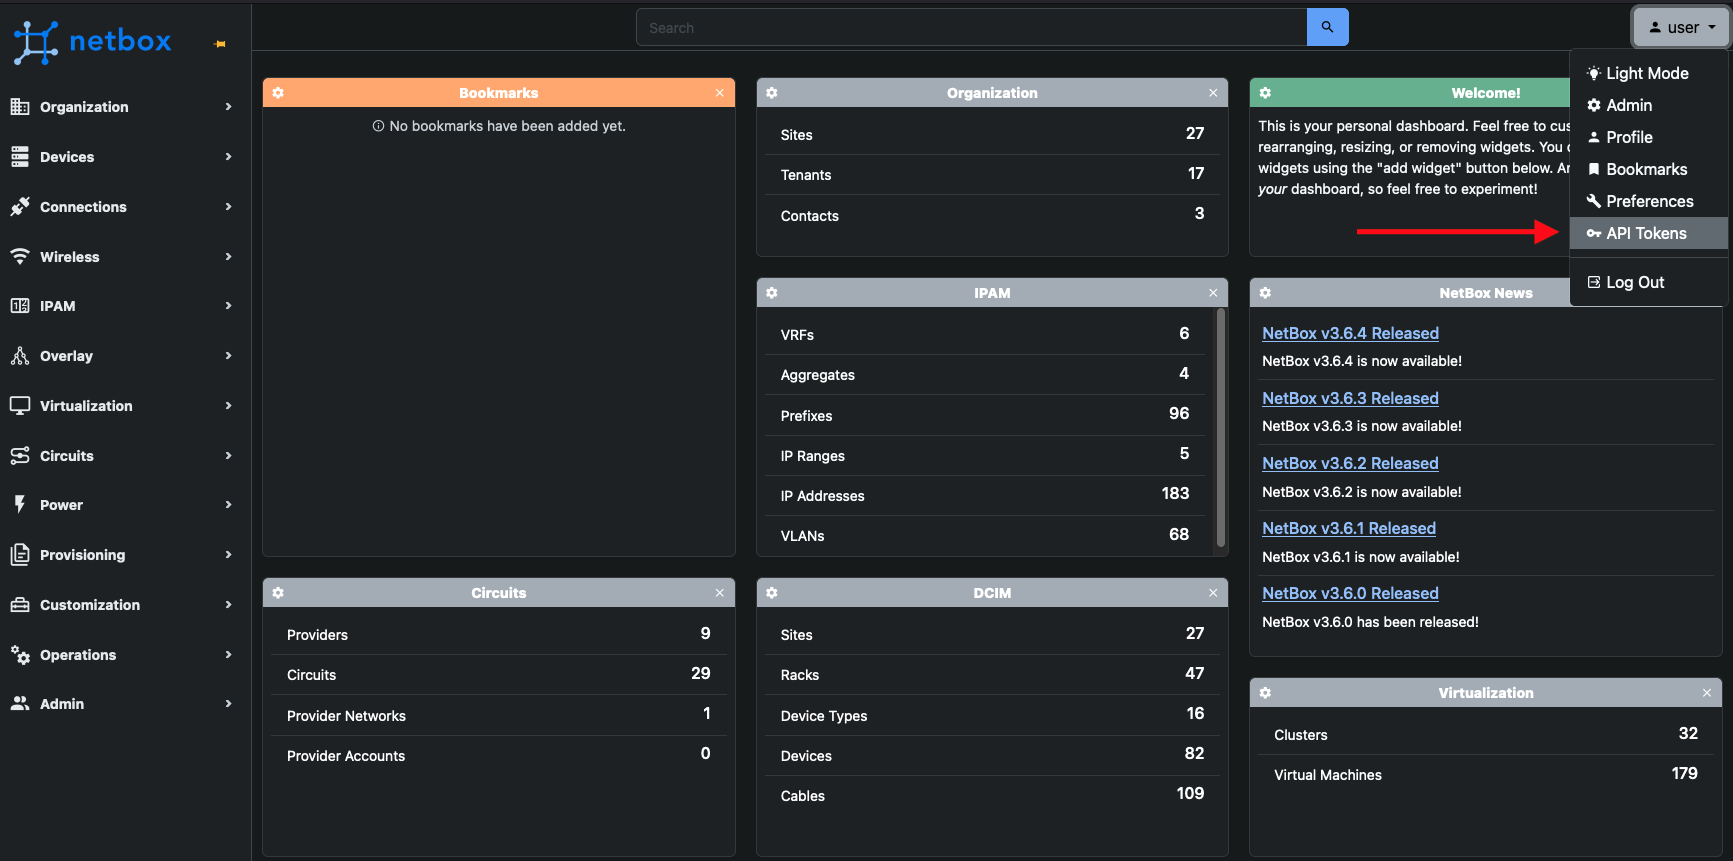Viewport: 1733px width, 861px height.
Task: Click the Power lightning icon in sidebar
Action: coord(20,505)
